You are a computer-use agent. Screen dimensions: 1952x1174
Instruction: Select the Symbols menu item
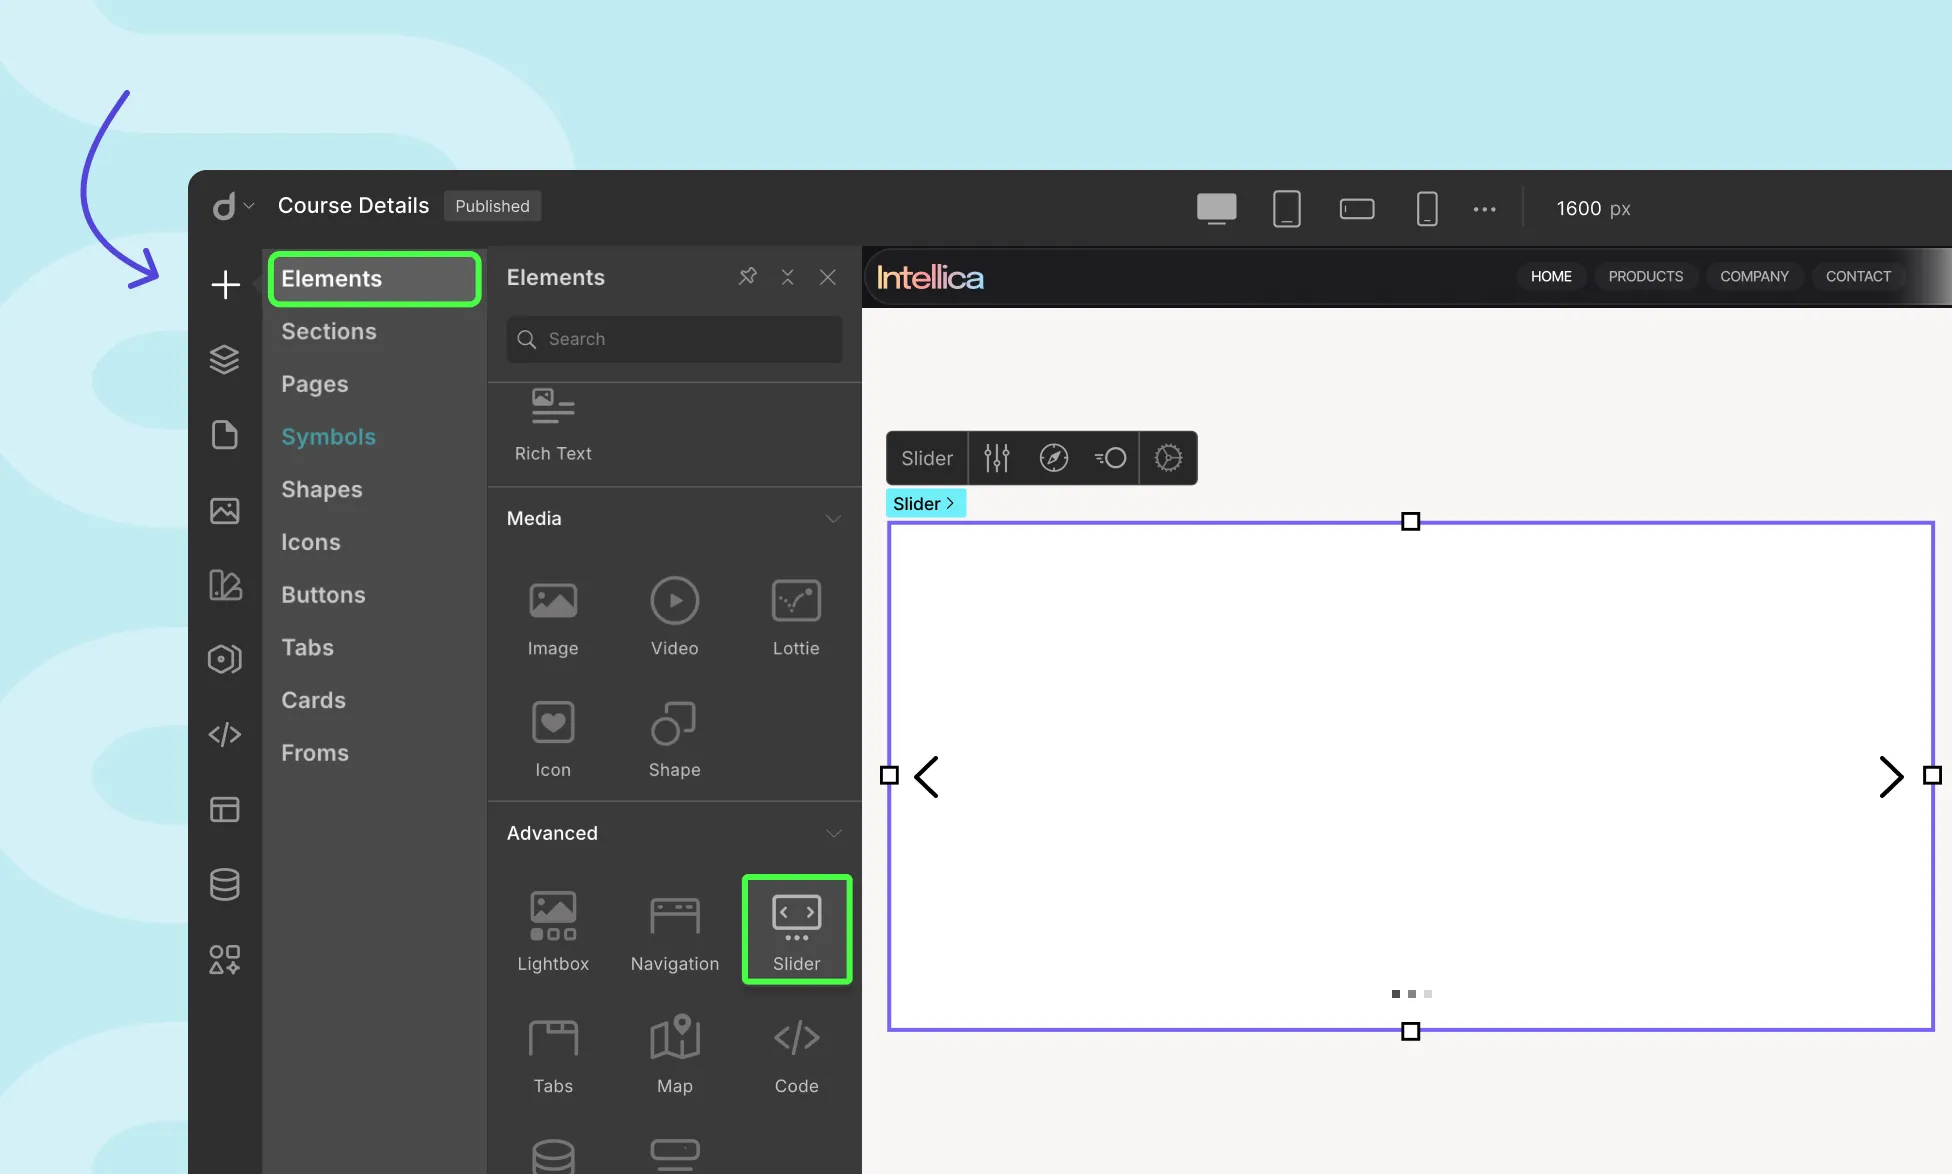tap(329, 437)
